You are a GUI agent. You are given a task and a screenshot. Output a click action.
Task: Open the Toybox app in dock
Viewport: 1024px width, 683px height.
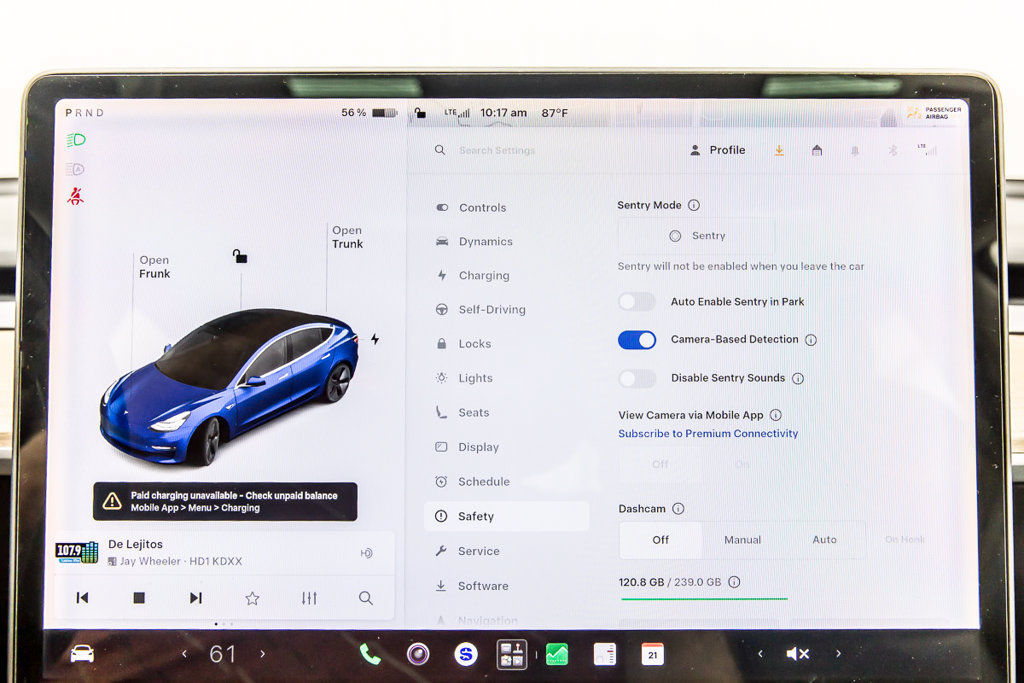click(x=511, y=654)
